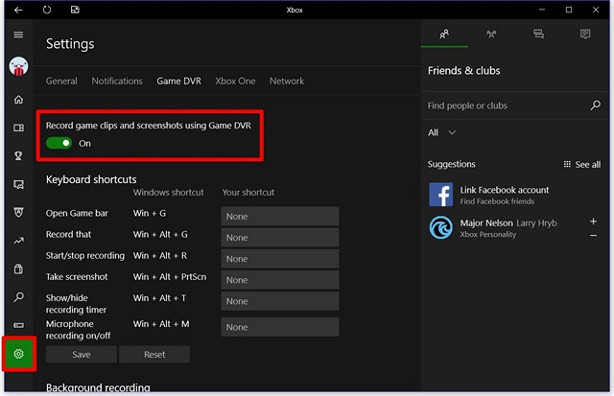The width and height of the screenshot is (614, 396).
Task: Open Achievements trophy icon
Action: (x=18, y=156)
